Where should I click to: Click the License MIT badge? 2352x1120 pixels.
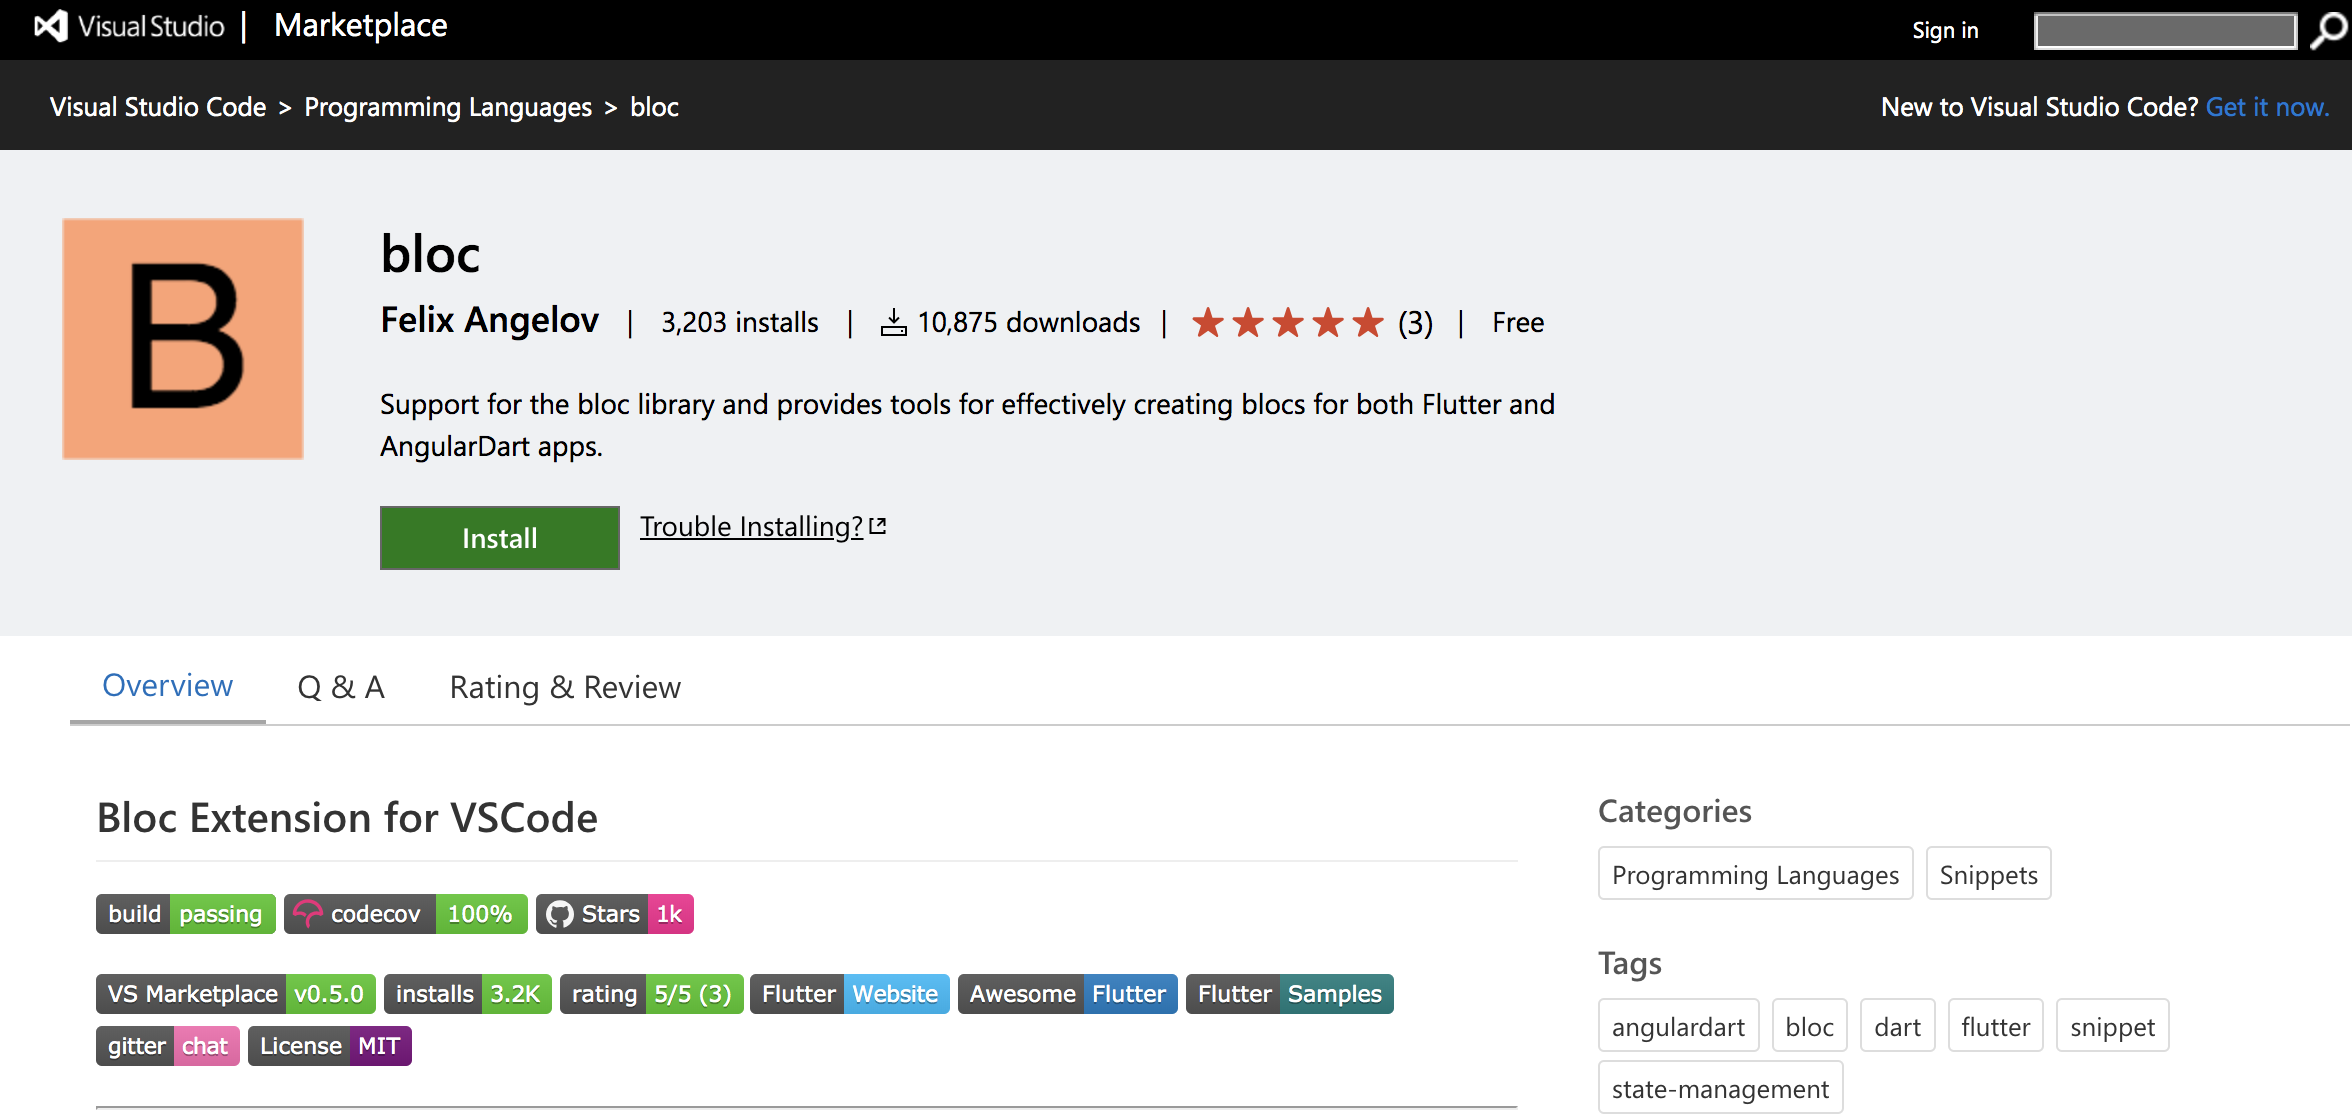point(330,1046)
